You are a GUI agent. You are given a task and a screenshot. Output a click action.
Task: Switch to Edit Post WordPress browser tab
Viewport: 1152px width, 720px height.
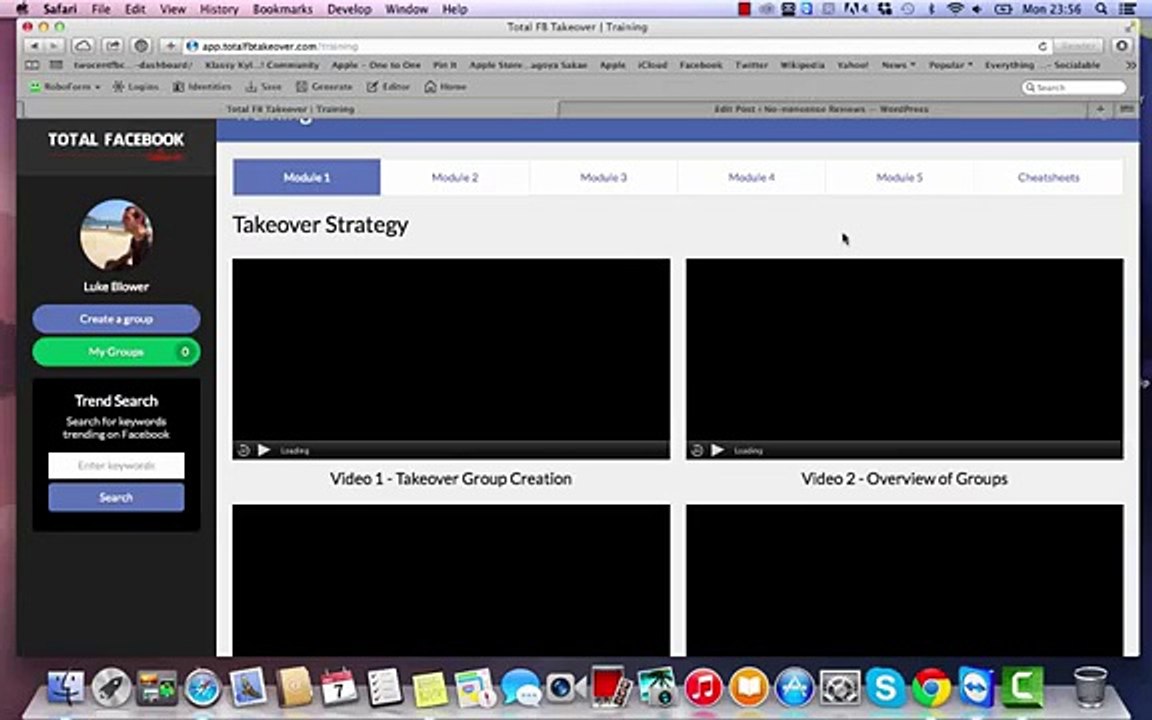(821, 109)
